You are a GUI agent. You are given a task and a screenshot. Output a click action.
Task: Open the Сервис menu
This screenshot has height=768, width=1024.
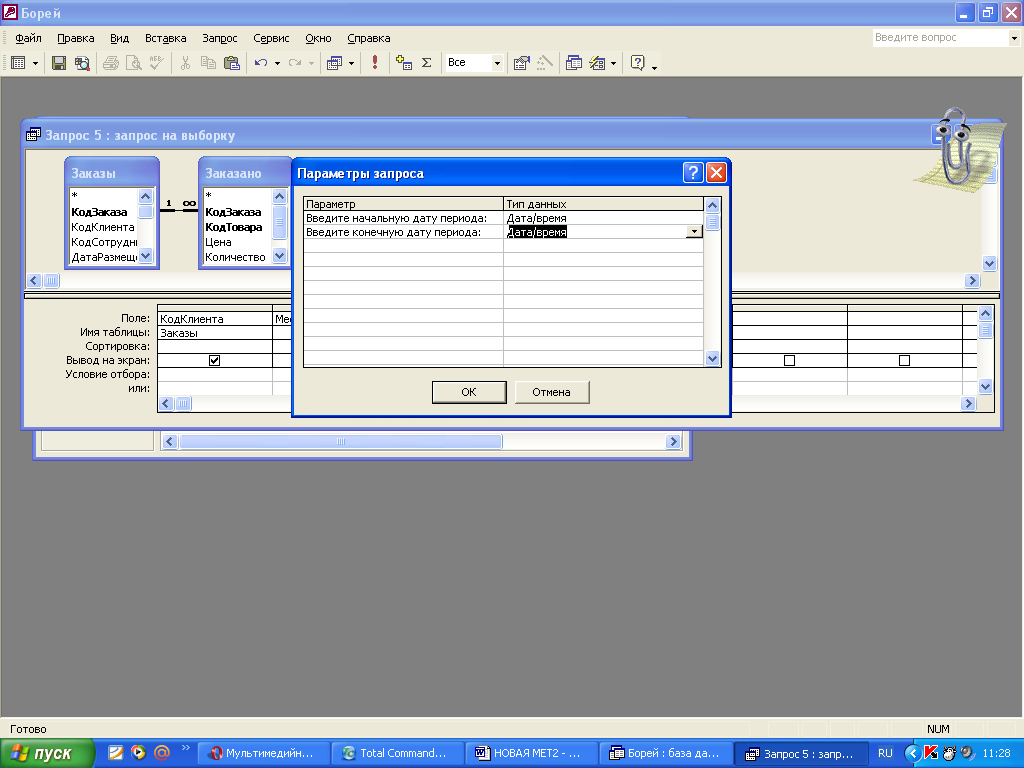[x=271, y=38]
